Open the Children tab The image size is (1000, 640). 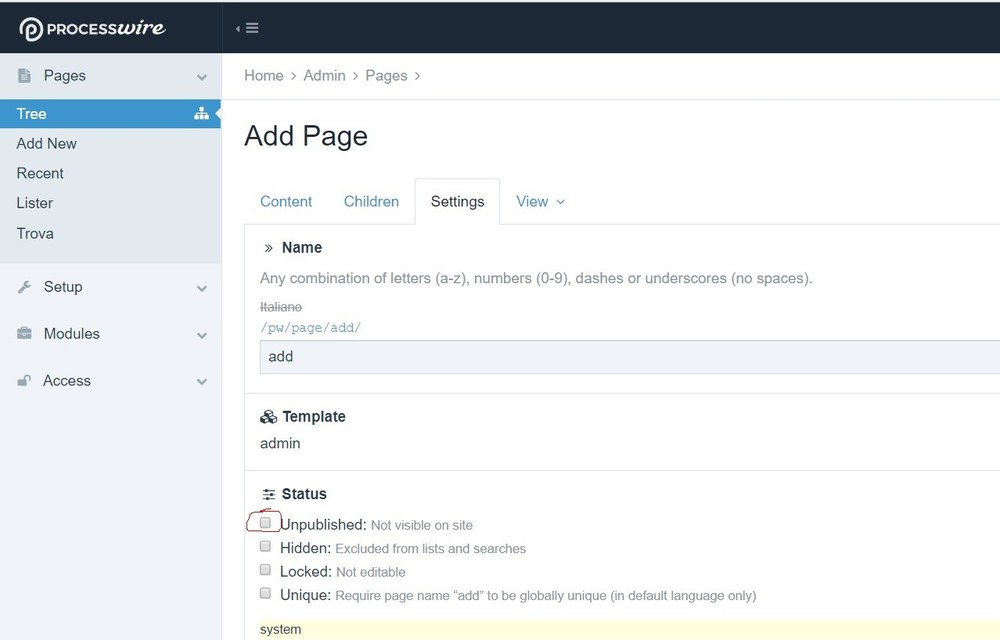pyautogui.click(x=371, y=202)
